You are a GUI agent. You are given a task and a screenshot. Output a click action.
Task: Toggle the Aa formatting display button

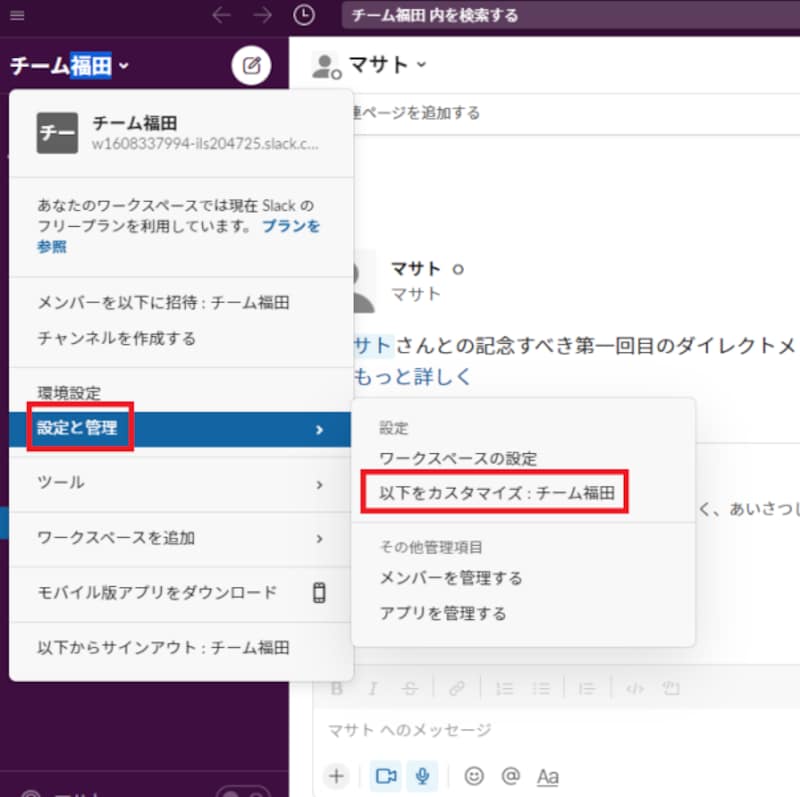pos(547,776)
